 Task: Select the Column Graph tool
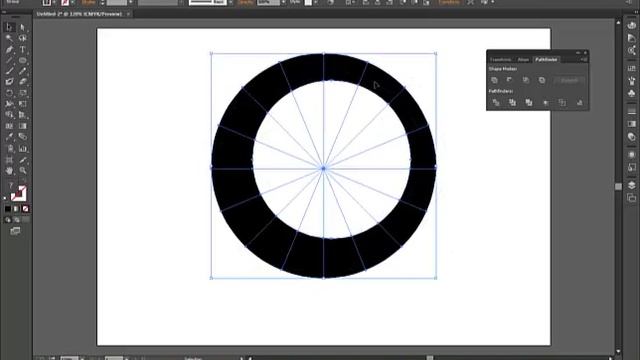click(22, 149)
